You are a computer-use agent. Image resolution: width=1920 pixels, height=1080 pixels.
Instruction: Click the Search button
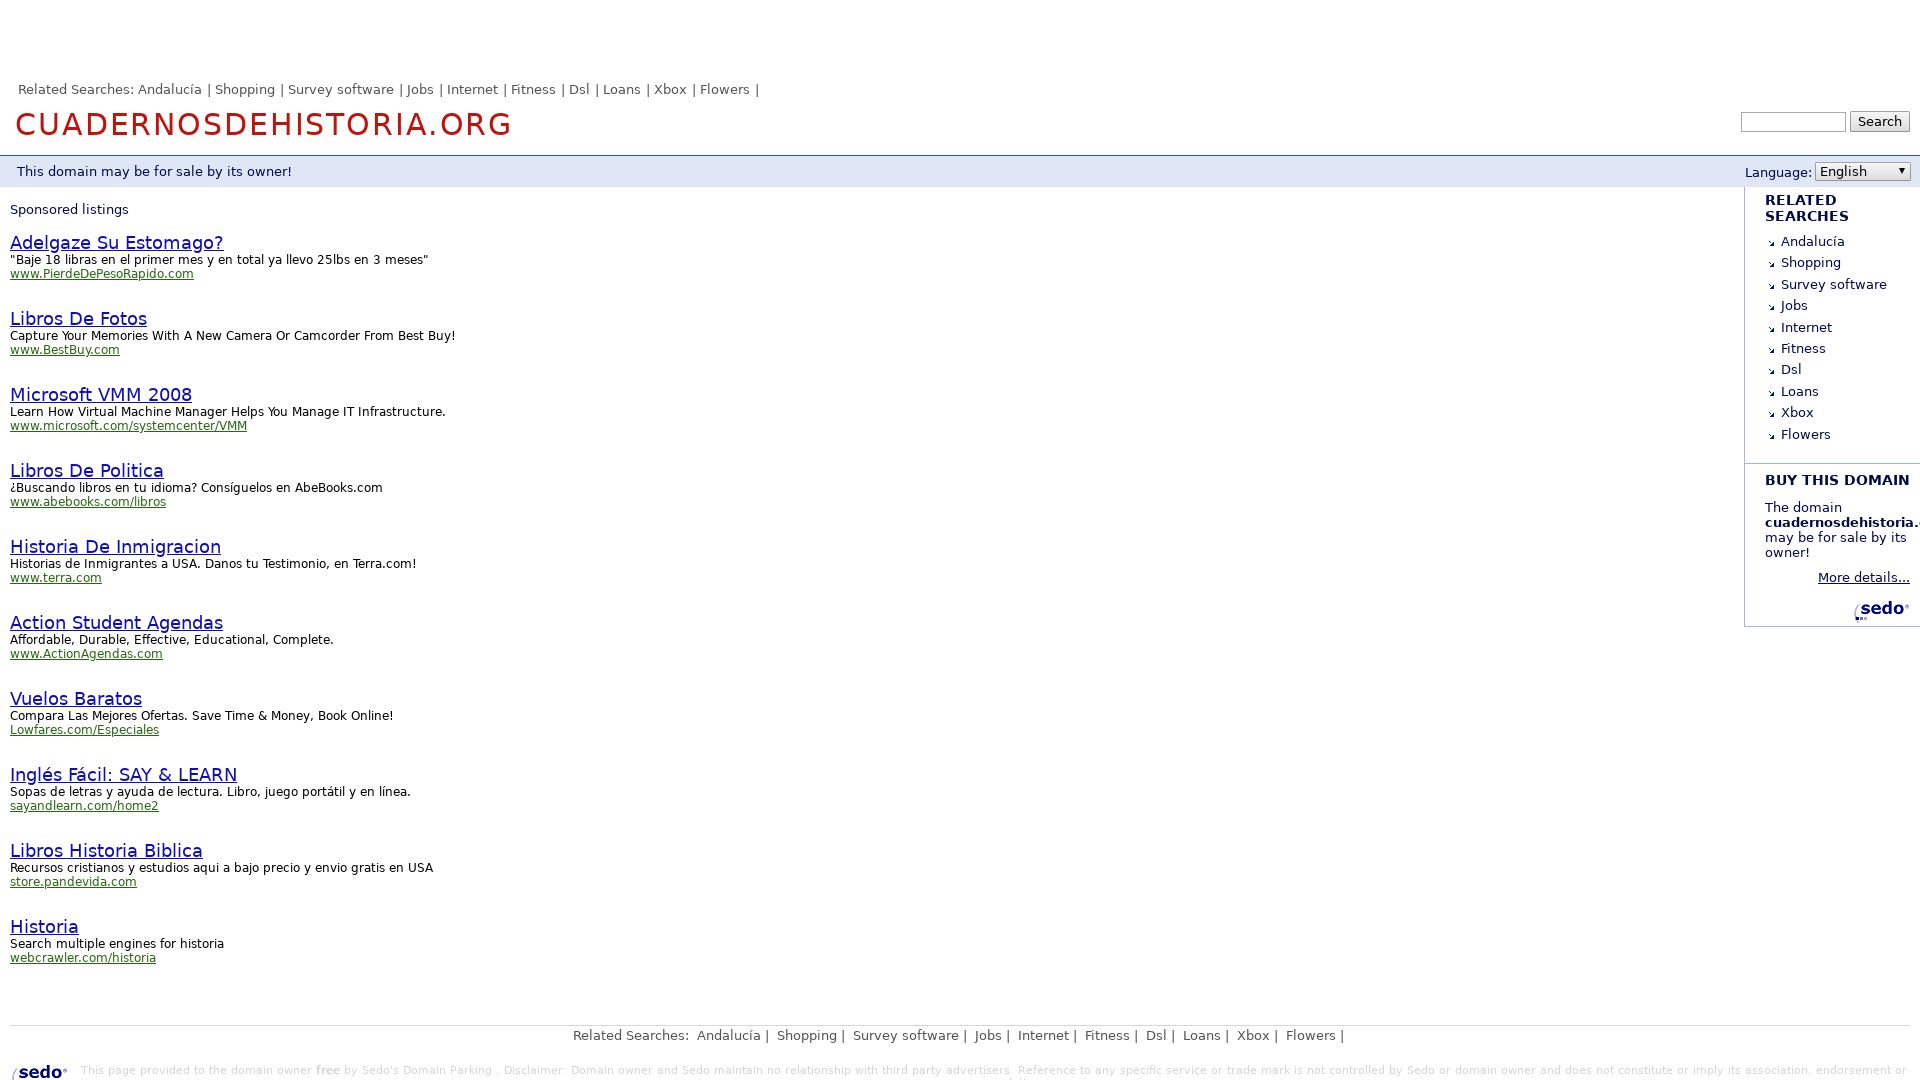coord(1879,122)
